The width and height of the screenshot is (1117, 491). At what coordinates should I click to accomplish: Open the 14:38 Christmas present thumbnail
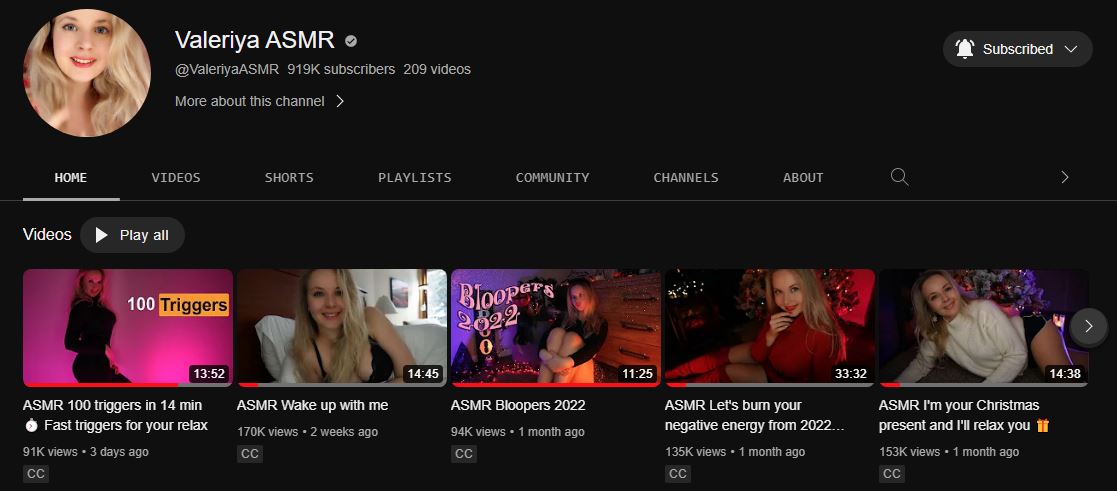click(984, 328)
